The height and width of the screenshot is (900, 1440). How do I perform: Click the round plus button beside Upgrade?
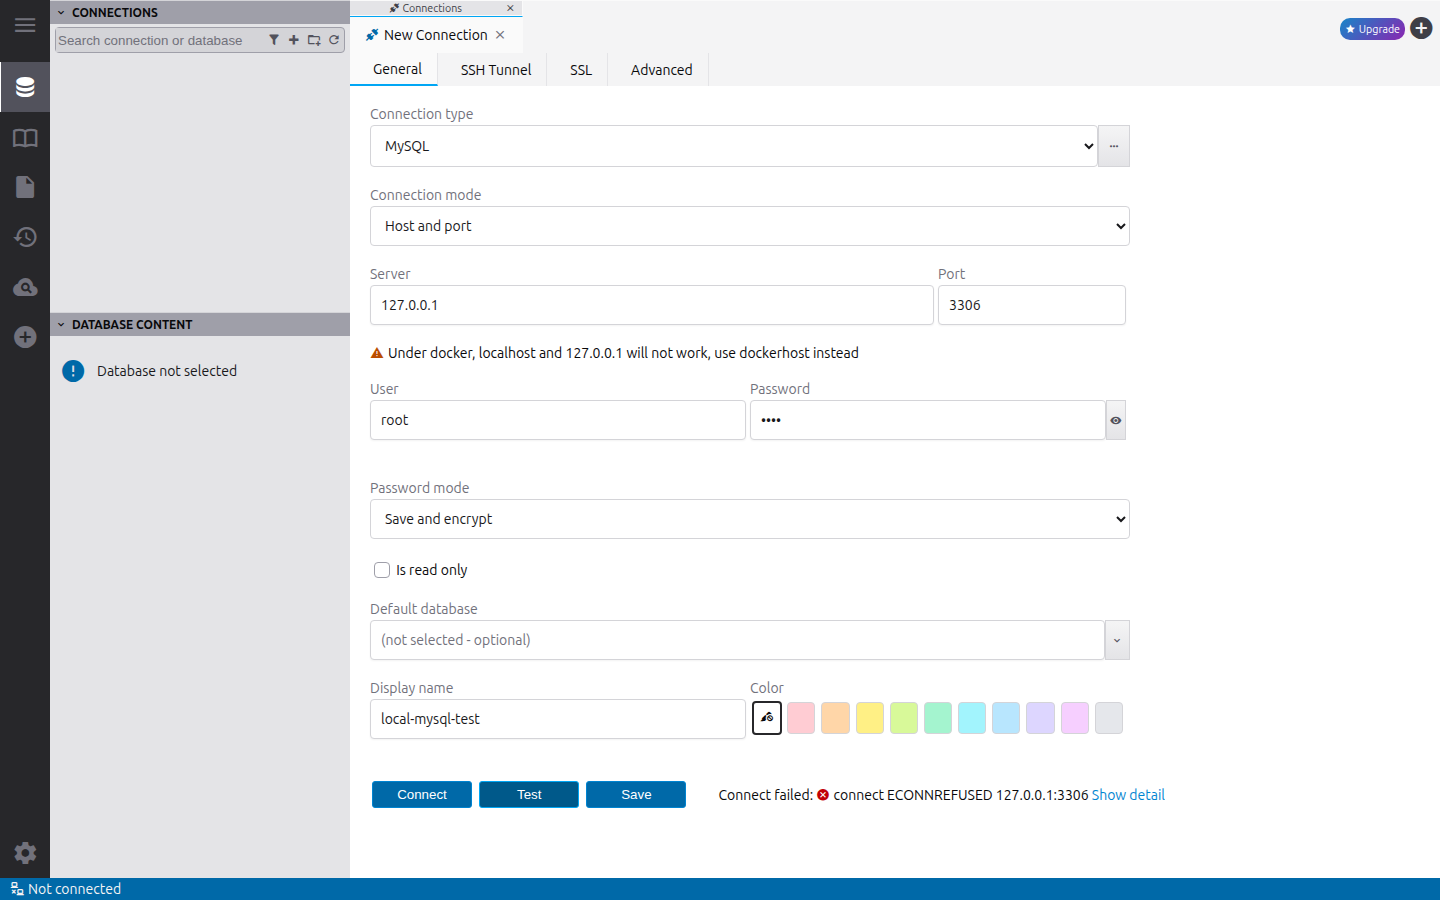pos(1421,29)
